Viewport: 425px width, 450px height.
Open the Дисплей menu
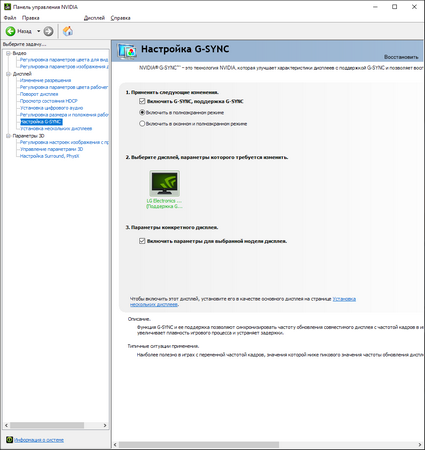click(x=94, y=18)
